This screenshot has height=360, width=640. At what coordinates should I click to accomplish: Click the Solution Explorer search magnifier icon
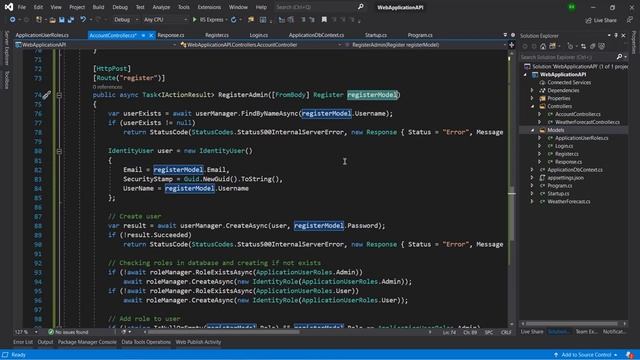[x=619, y=57]
